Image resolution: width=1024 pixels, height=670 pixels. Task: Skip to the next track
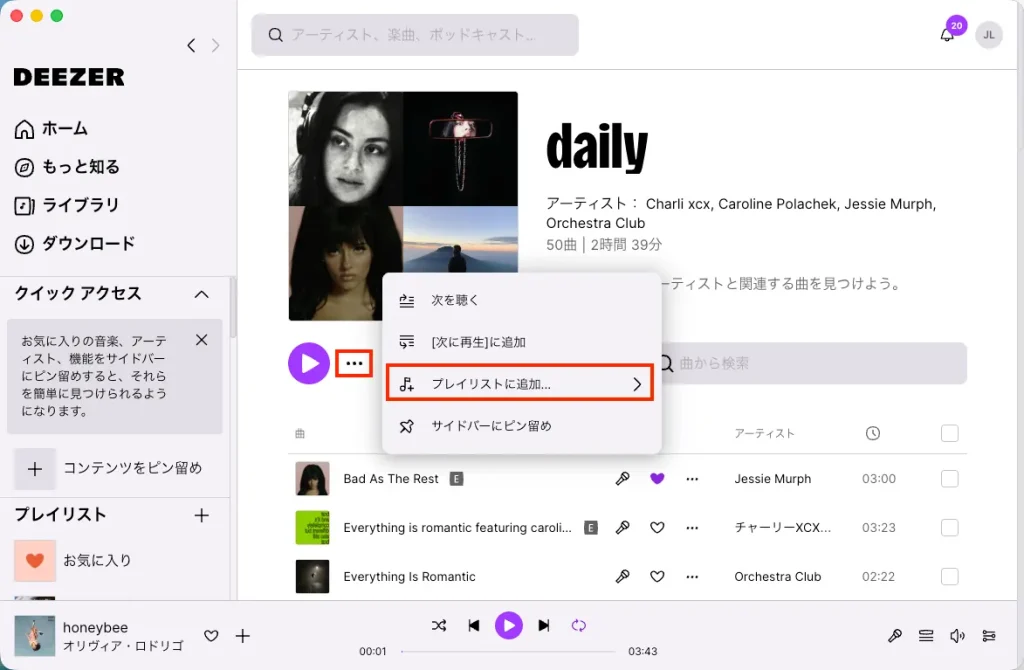[x=543, y=626]
